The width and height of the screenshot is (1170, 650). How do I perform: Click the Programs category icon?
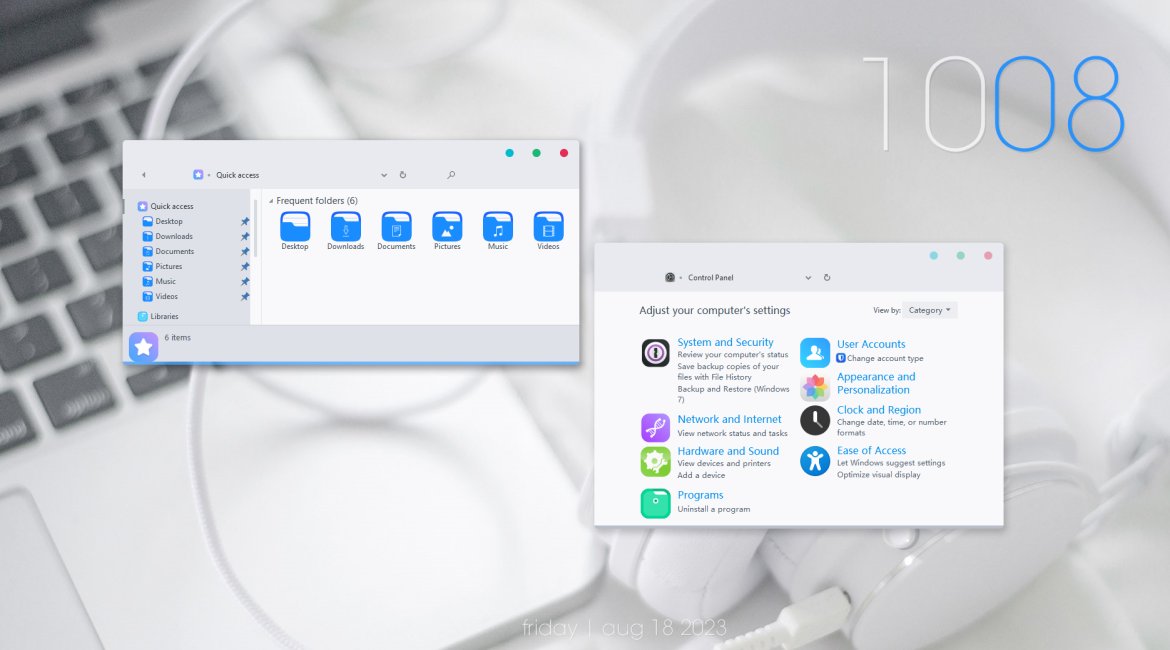[x=655, y=503]
